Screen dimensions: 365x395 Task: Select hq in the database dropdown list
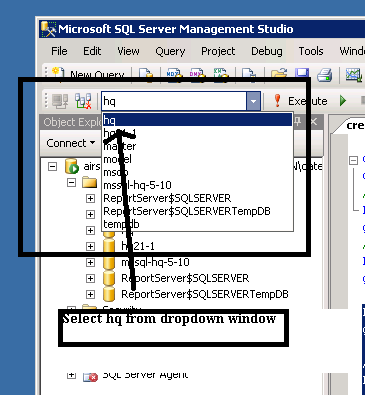[197, 120]
